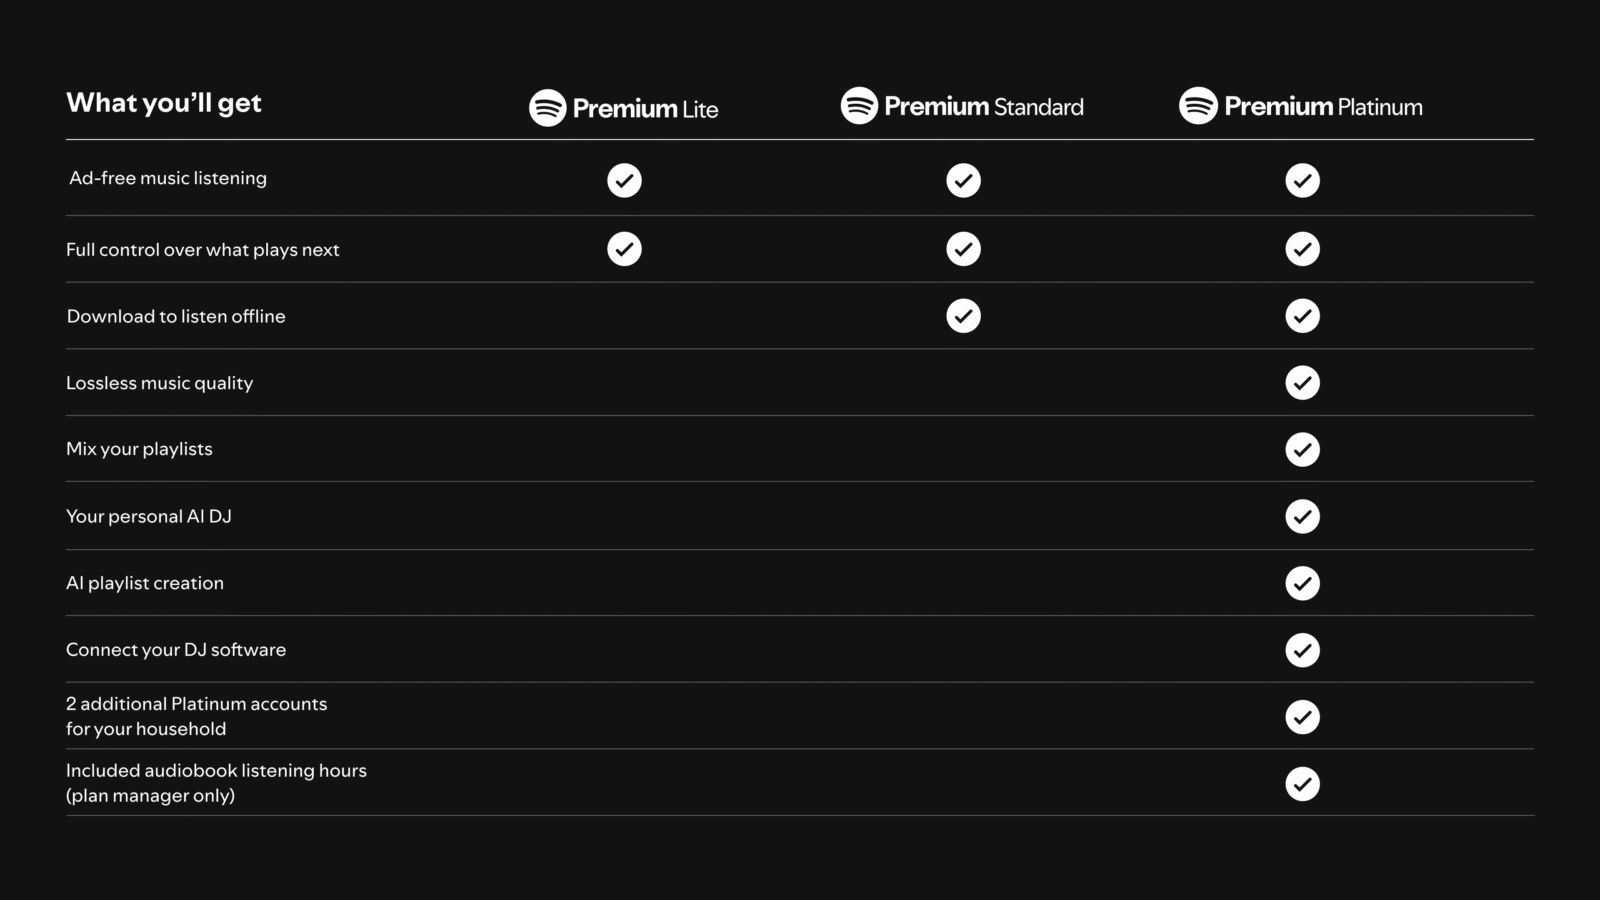Click Lite checkmark for ad-free music listening
Viewport: 1600px width, 900px height.
click(624, 180)
